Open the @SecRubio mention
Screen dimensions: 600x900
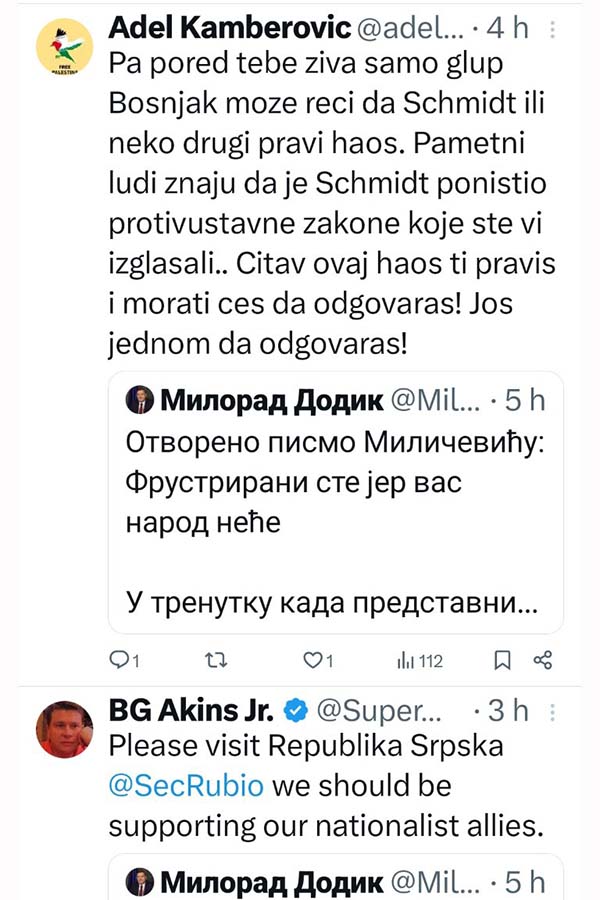pos(186,785)
